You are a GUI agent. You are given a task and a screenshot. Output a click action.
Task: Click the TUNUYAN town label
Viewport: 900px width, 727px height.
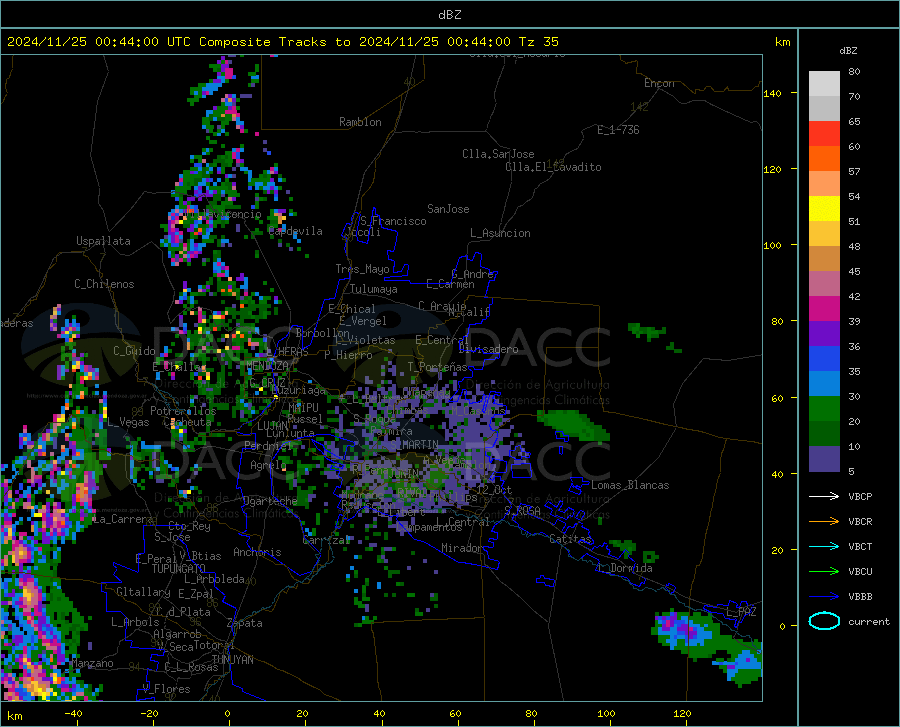(x=232, y=660)
